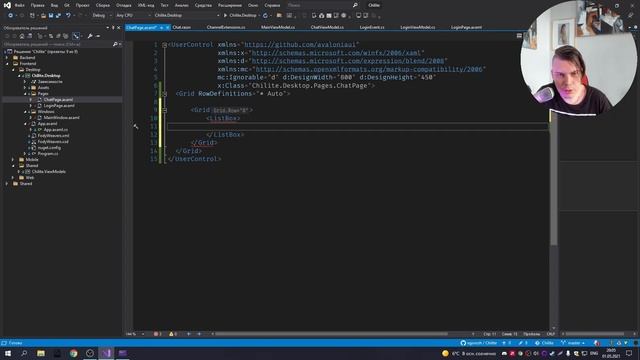
Task: Open the Файл menu
Action: click(20, 5)
